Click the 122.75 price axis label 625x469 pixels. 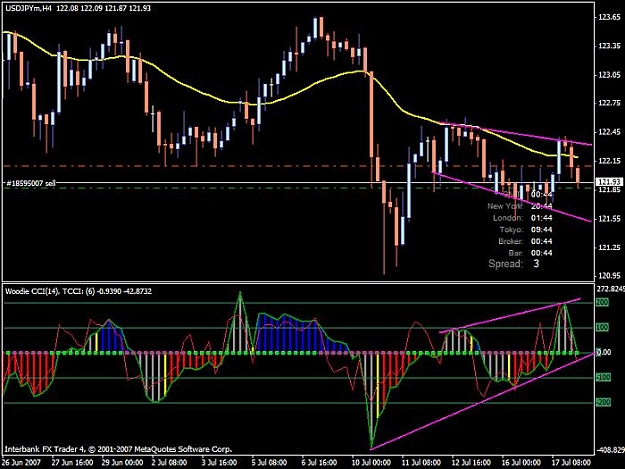point(609,104)
